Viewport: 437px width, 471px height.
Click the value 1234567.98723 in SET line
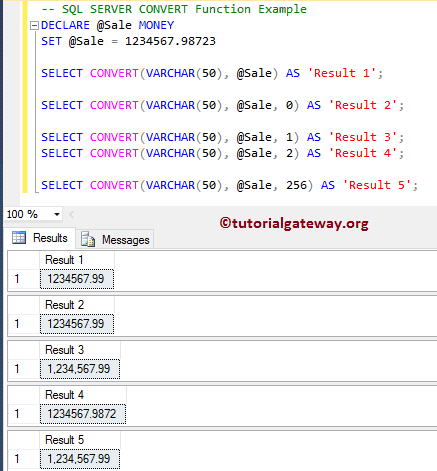pyautogui.click(x=170, y=41)
